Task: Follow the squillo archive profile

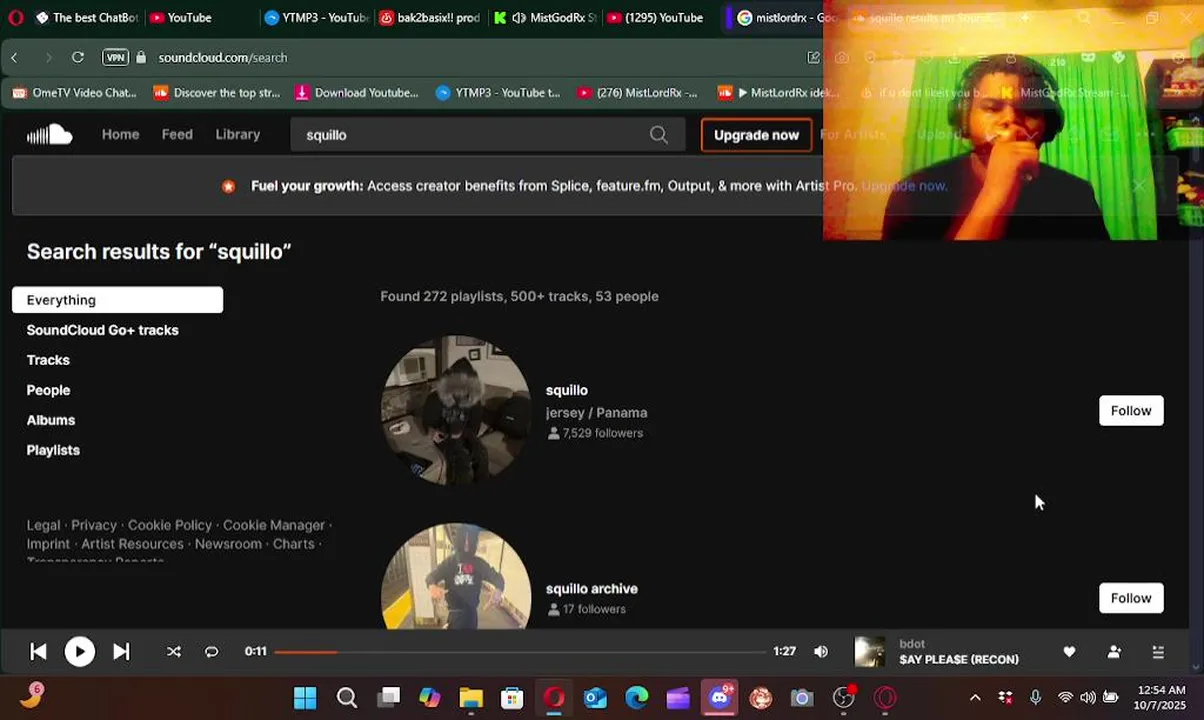Action: [x=1131, y=598]
